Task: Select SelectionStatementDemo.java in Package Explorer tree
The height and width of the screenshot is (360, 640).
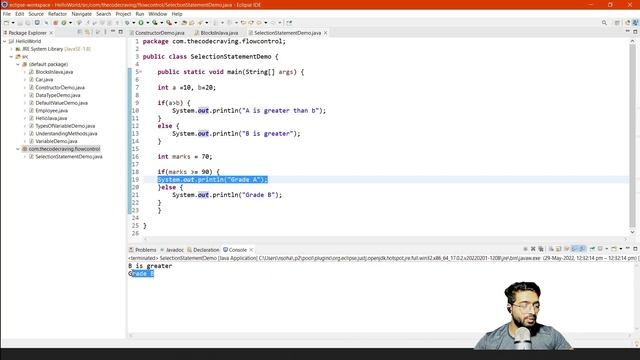Action: pos(69,157)
